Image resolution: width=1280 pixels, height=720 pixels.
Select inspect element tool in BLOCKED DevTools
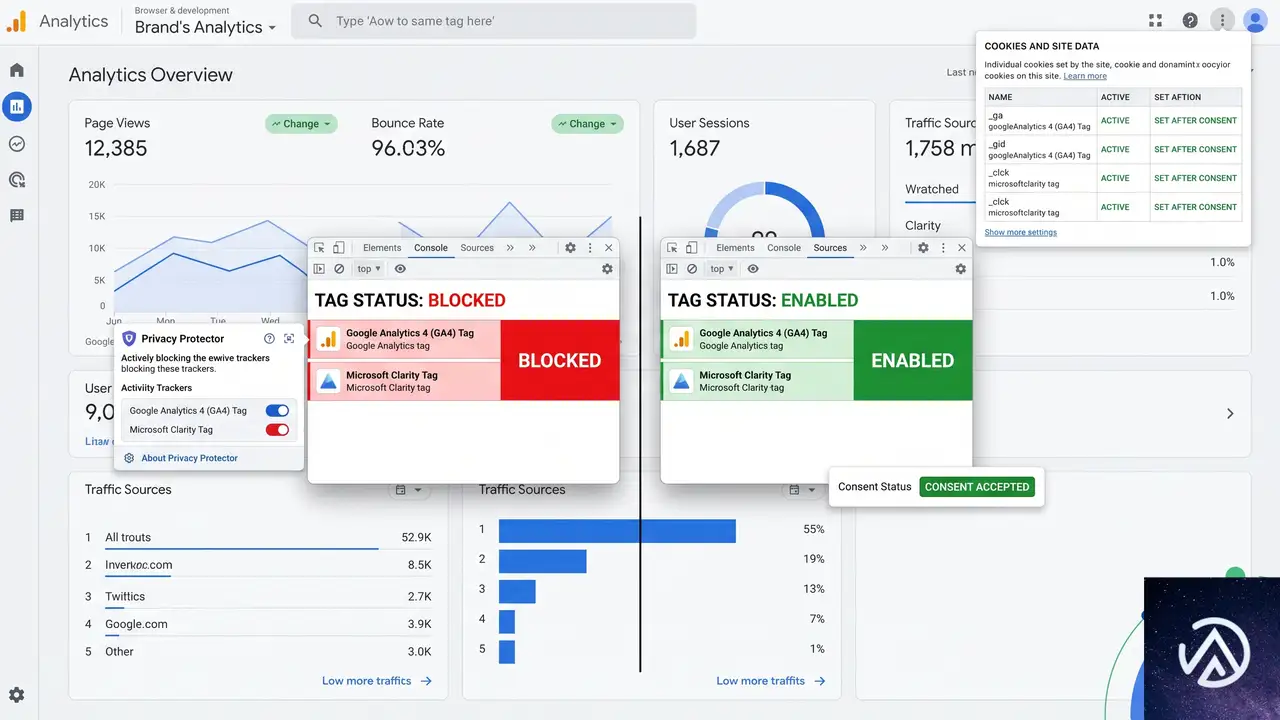click(319, 248)
